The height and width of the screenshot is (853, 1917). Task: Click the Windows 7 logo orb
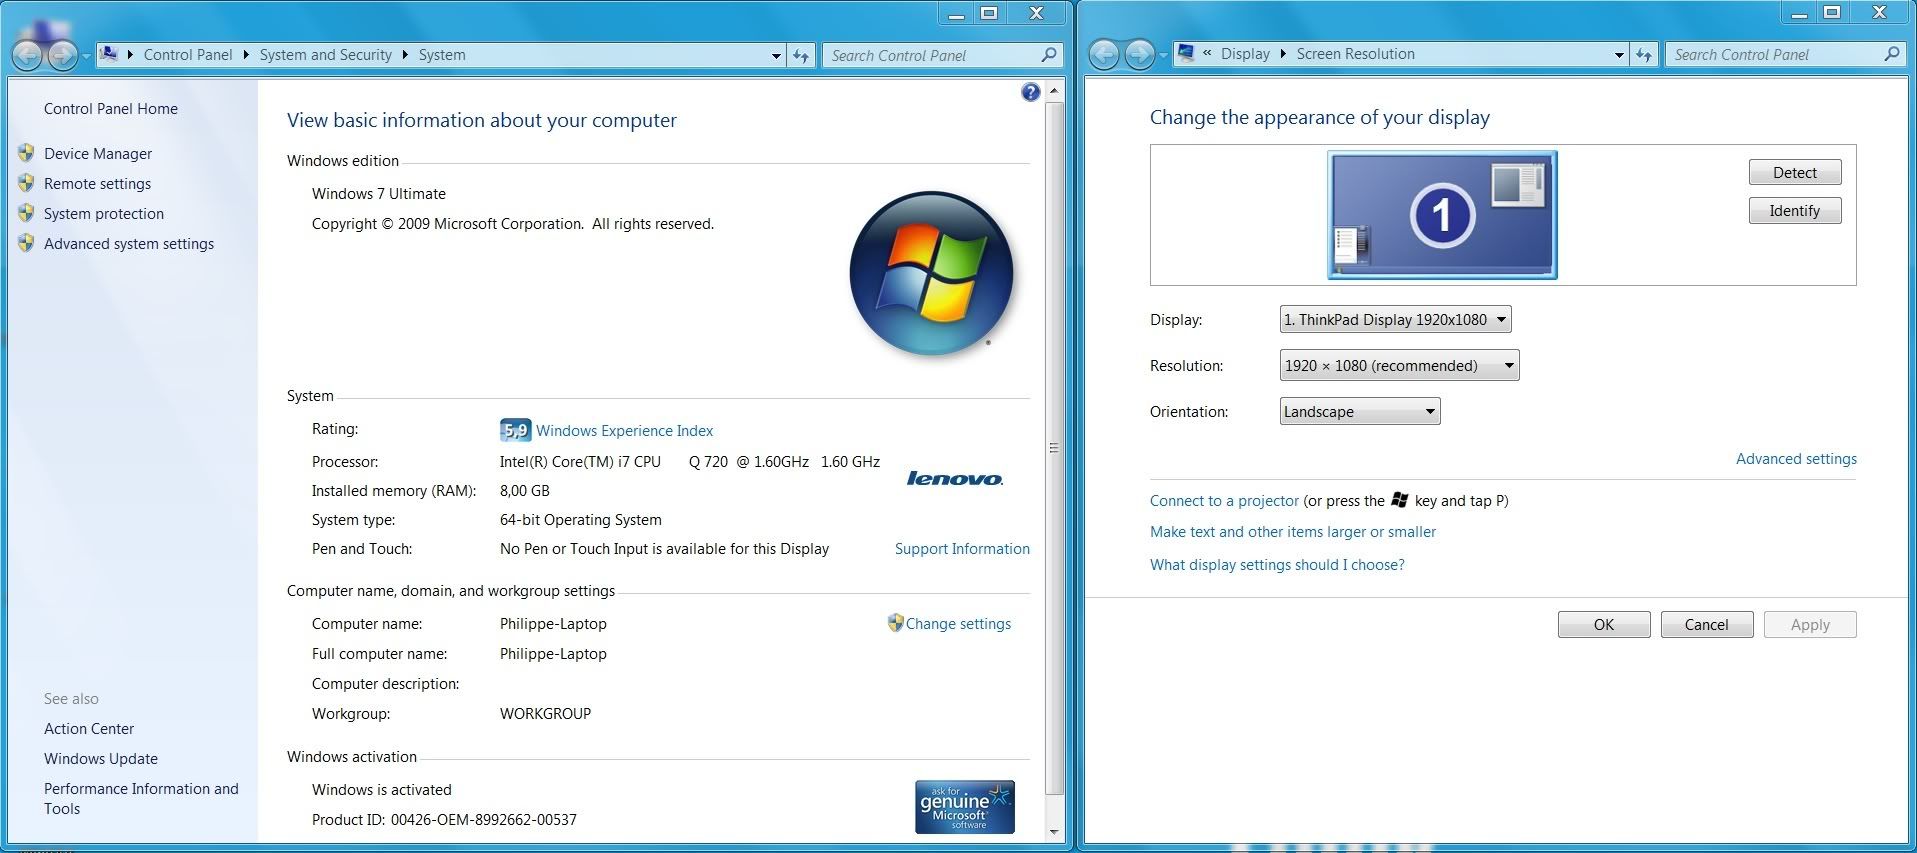click(x=931, y=273)
